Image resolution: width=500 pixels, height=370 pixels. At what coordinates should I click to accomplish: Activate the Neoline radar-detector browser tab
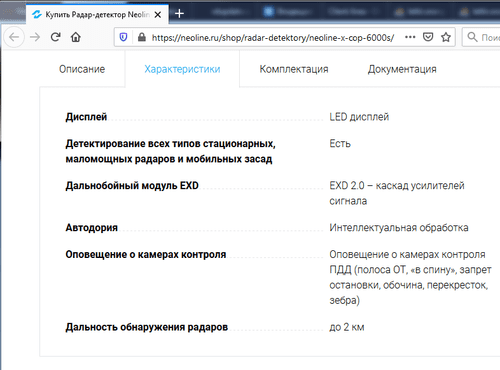point(97,15)
